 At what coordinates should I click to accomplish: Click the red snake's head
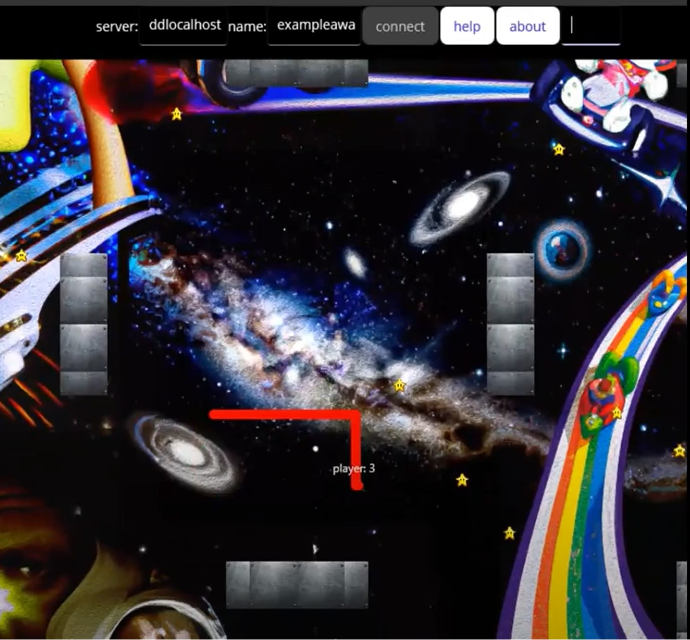(356, 486)
